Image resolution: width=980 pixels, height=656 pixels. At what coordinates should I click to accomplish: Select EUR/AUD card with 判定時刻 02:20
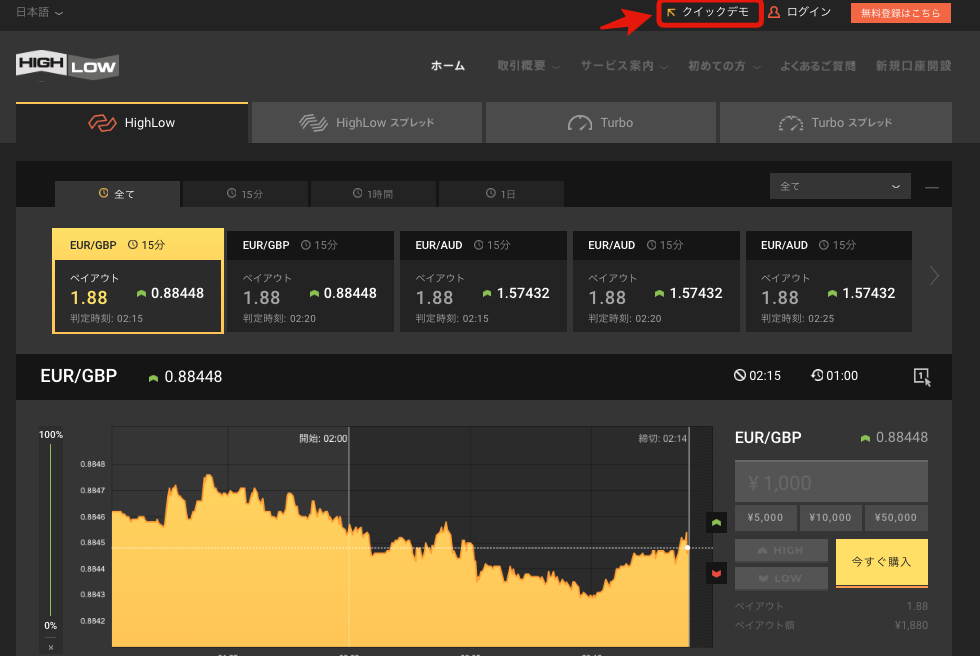click(656, 281)
